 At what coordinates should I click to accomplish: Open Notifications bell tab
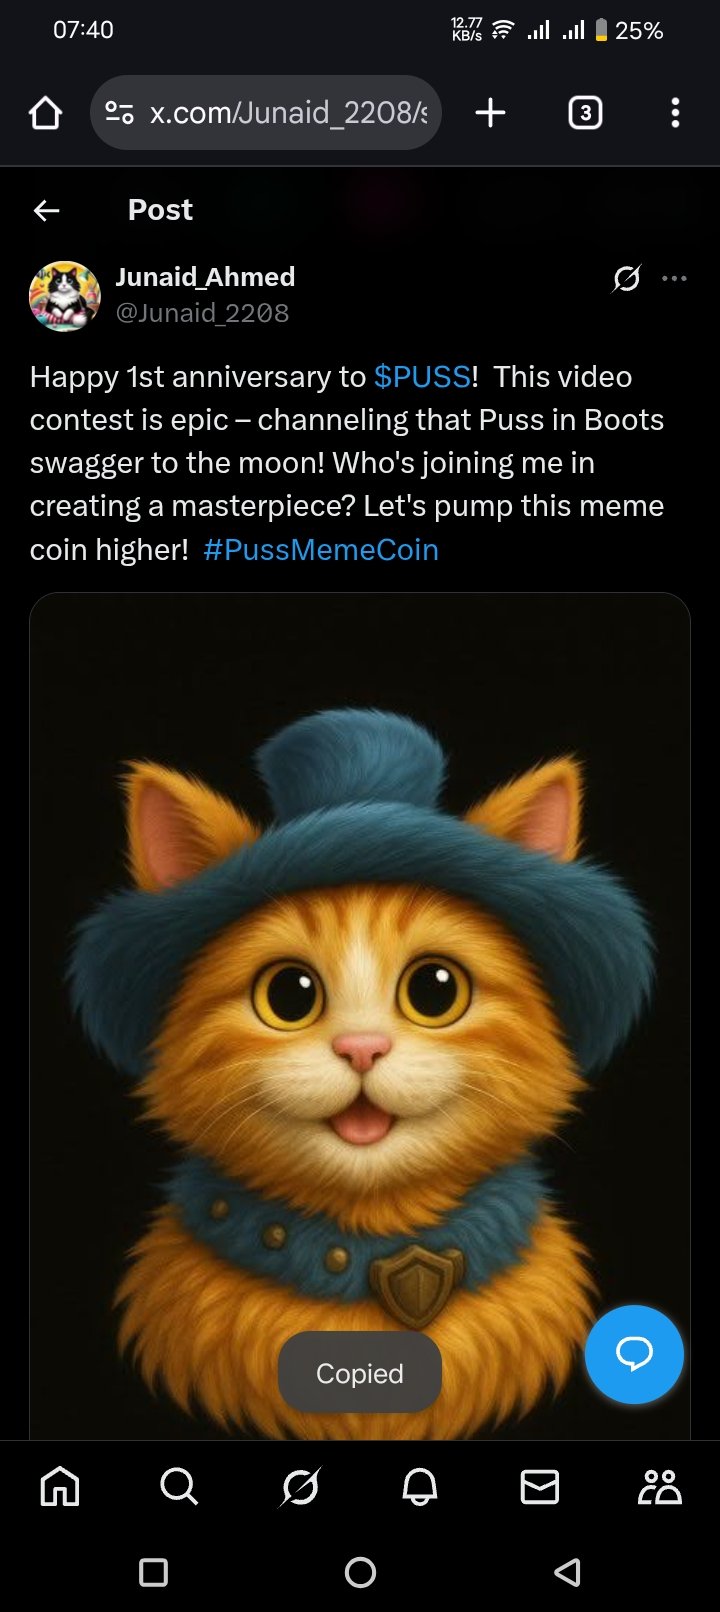420,1487
